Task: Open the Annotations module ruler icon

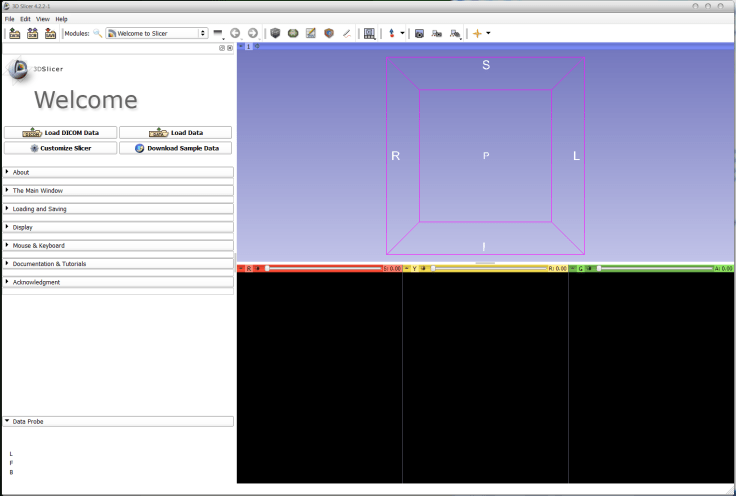Action: point(346,33)
